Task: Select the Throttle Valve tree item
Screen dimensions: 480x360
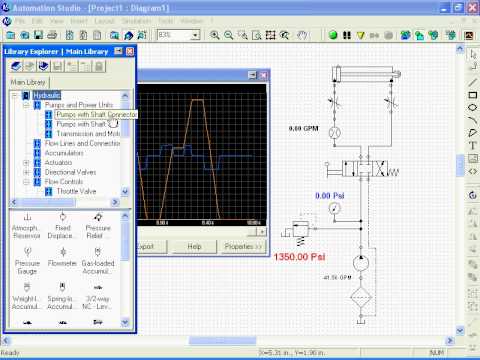Action: click(x=76, y=191)
